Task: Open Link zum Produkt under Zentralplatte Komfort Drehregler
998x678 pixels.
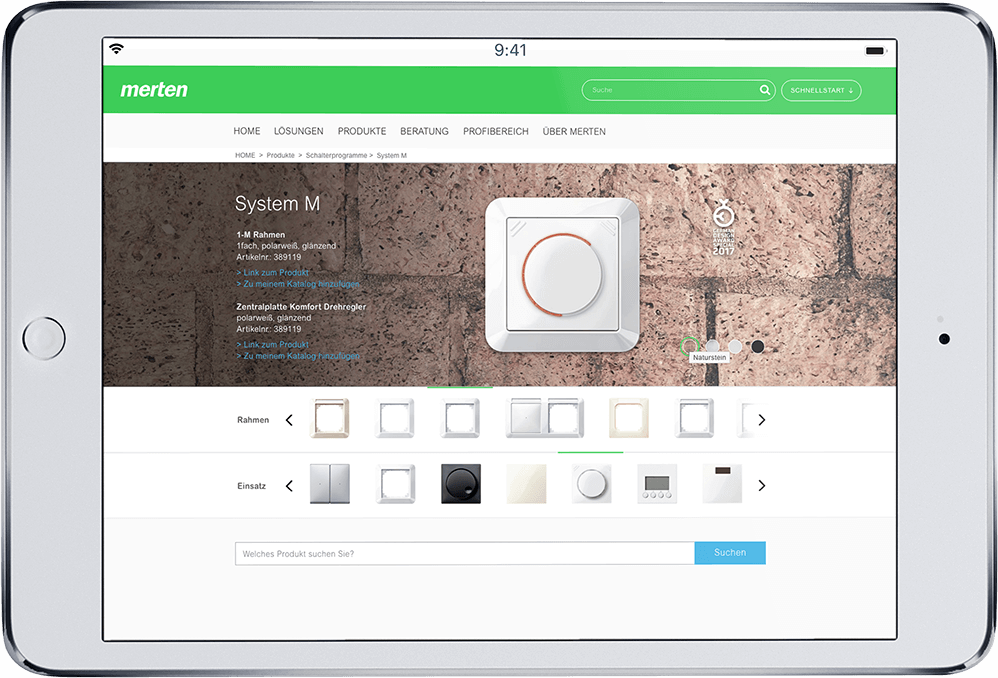Action: click(x=272, y=344)
